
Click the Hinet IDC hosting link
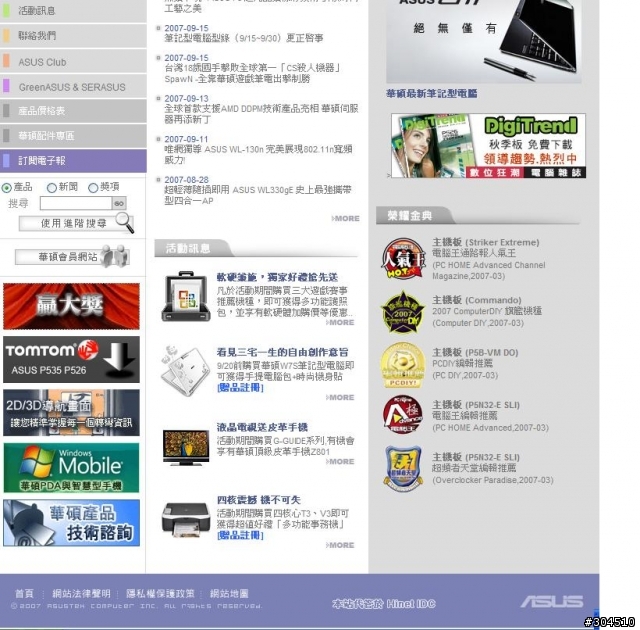[384, 603]
